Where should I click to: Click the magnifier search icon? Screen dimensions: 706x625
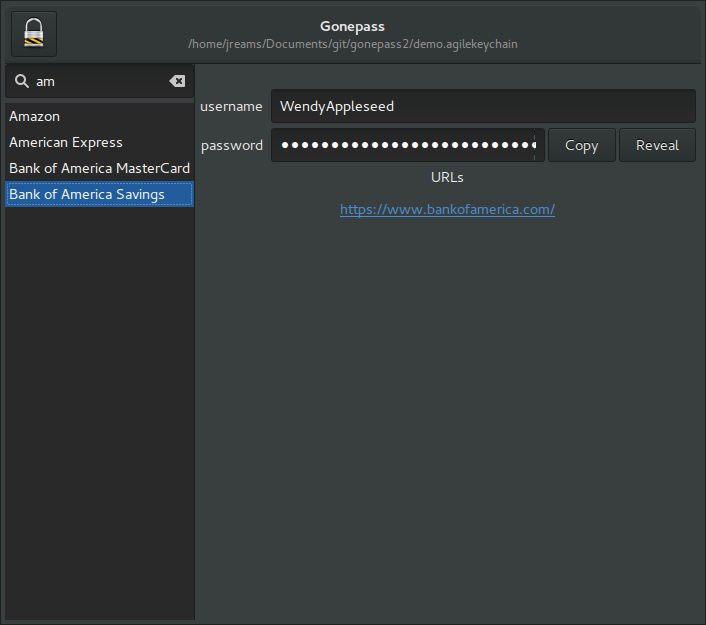point(22,81)
